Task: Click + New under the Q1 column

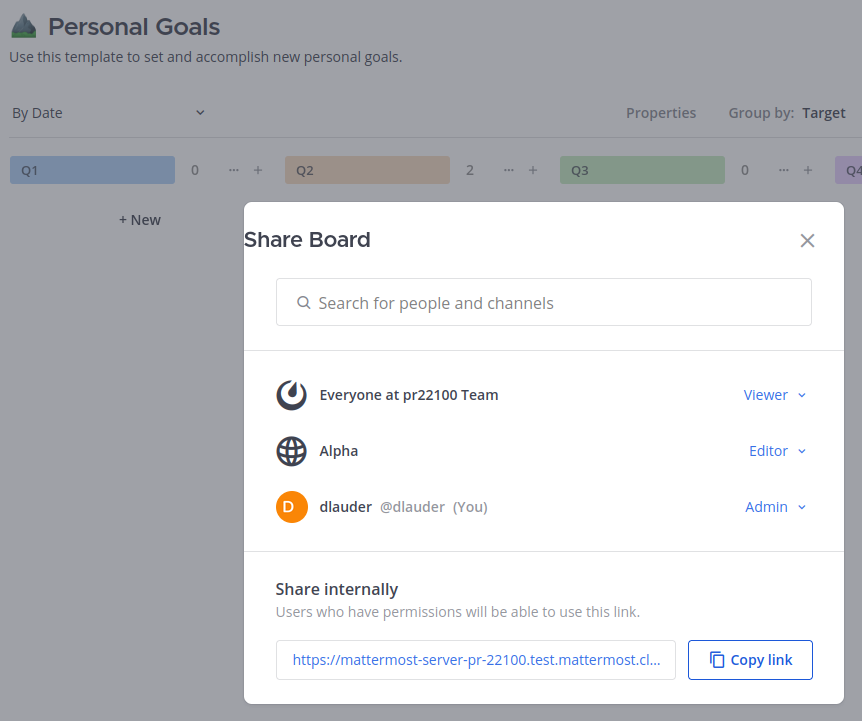Action: click(x=139, y=219)
